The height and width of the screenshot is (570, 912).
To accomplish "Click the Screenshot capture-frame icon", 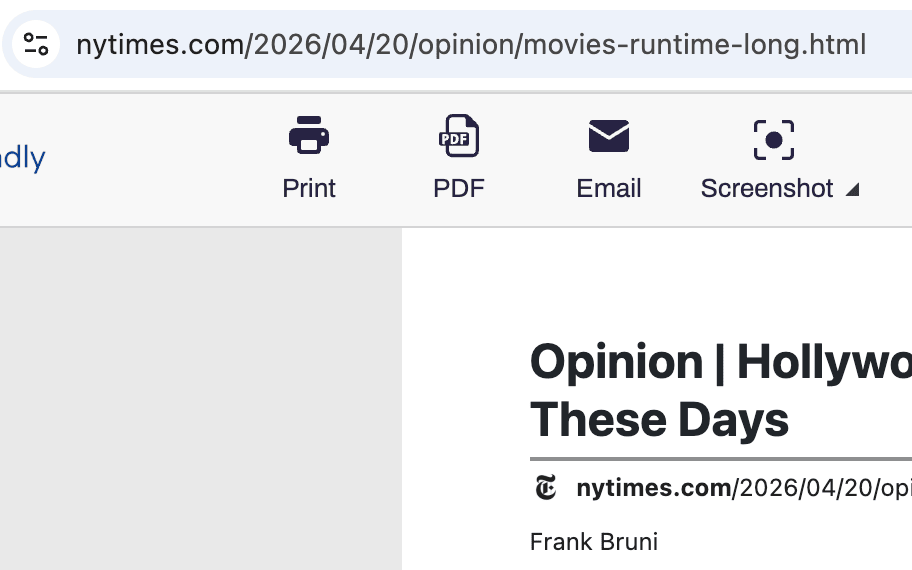I will pos(774,140).
